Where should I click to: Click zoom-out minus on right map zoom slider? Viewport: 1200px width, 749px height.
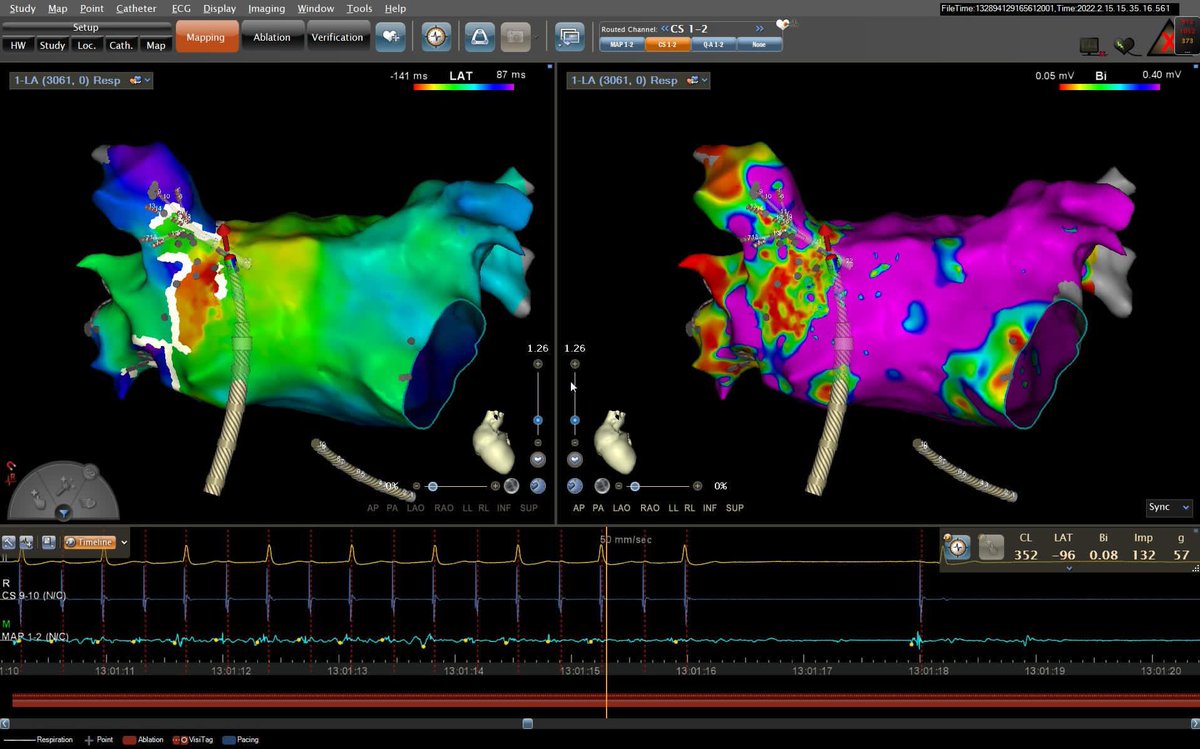pyautogui.click(x=575, y=443)
